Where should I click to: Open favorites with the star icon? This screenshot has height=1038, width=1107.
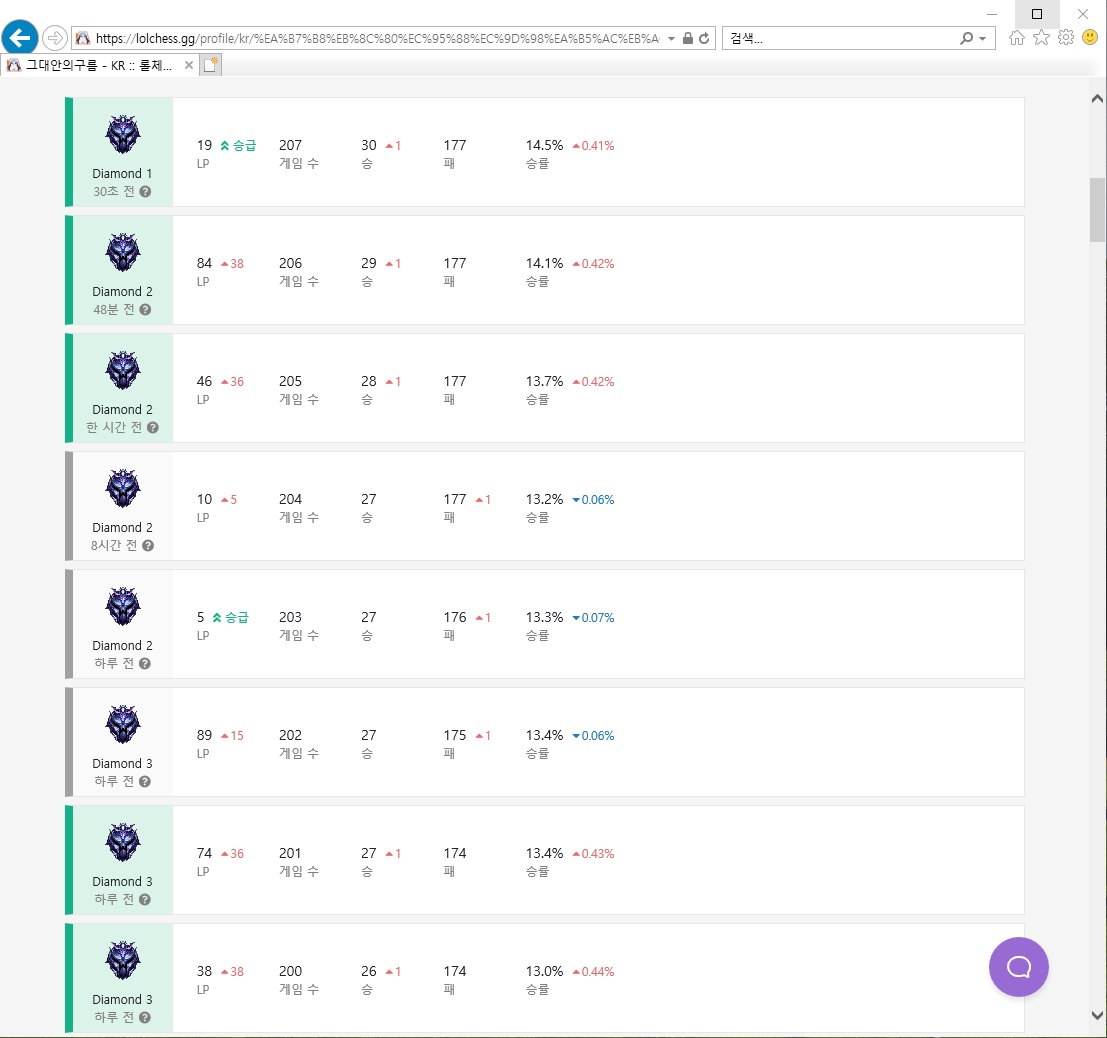tap(1041, 38)
